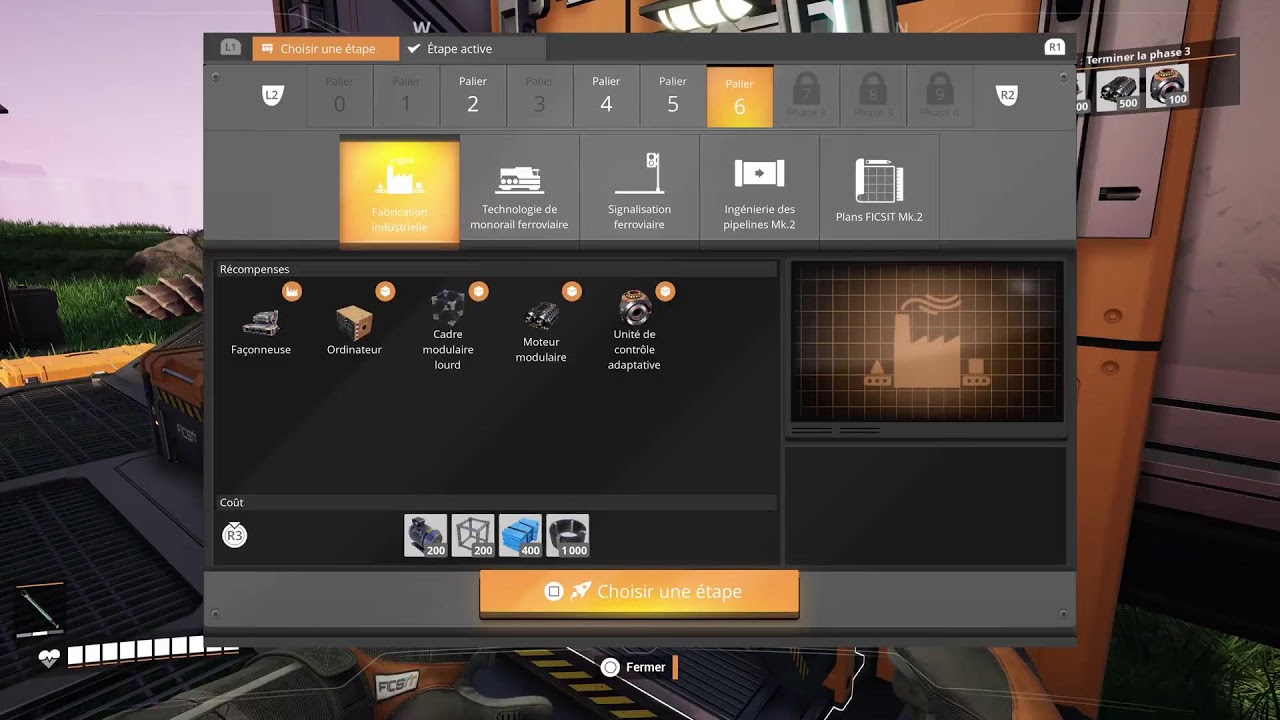Screen dimensions: 1280x720
Task: Click the phase 3 item showing 500
Action: point(1118,91)
